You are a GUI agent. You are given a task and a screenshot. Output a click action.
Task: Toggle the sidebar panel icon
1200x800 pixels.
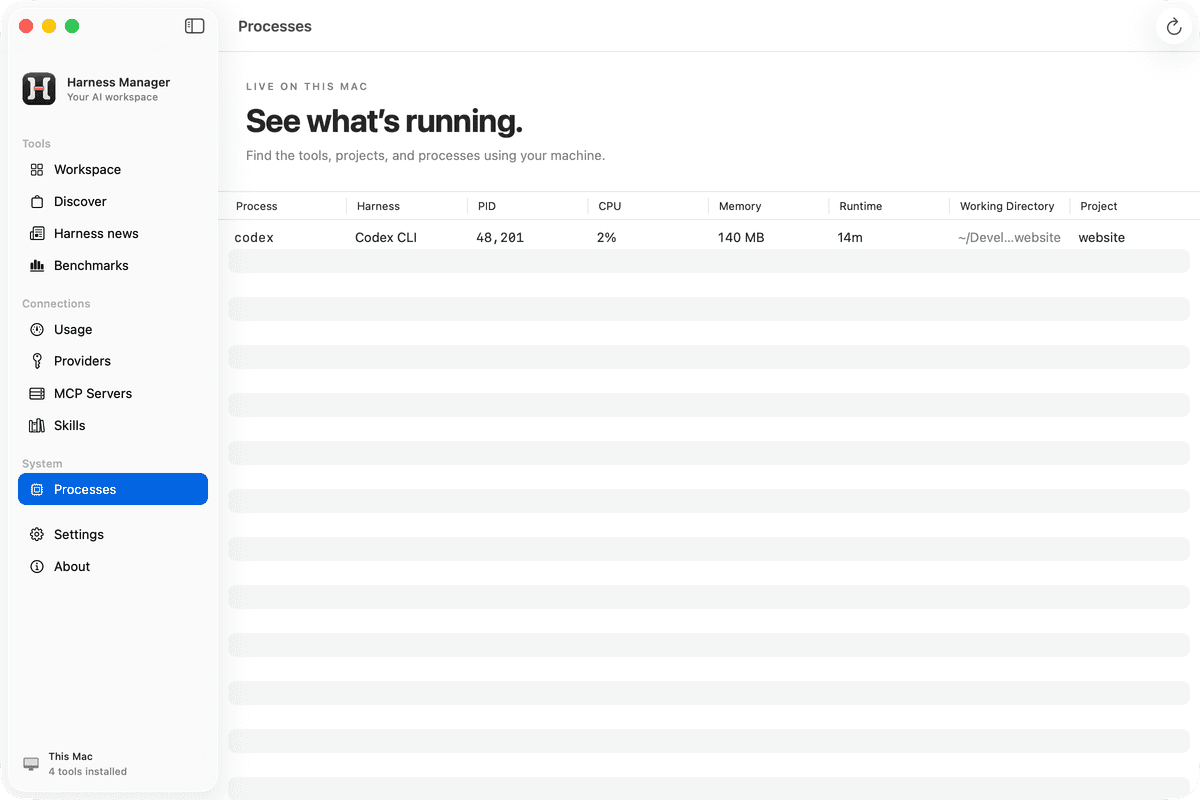pos(195,26)
